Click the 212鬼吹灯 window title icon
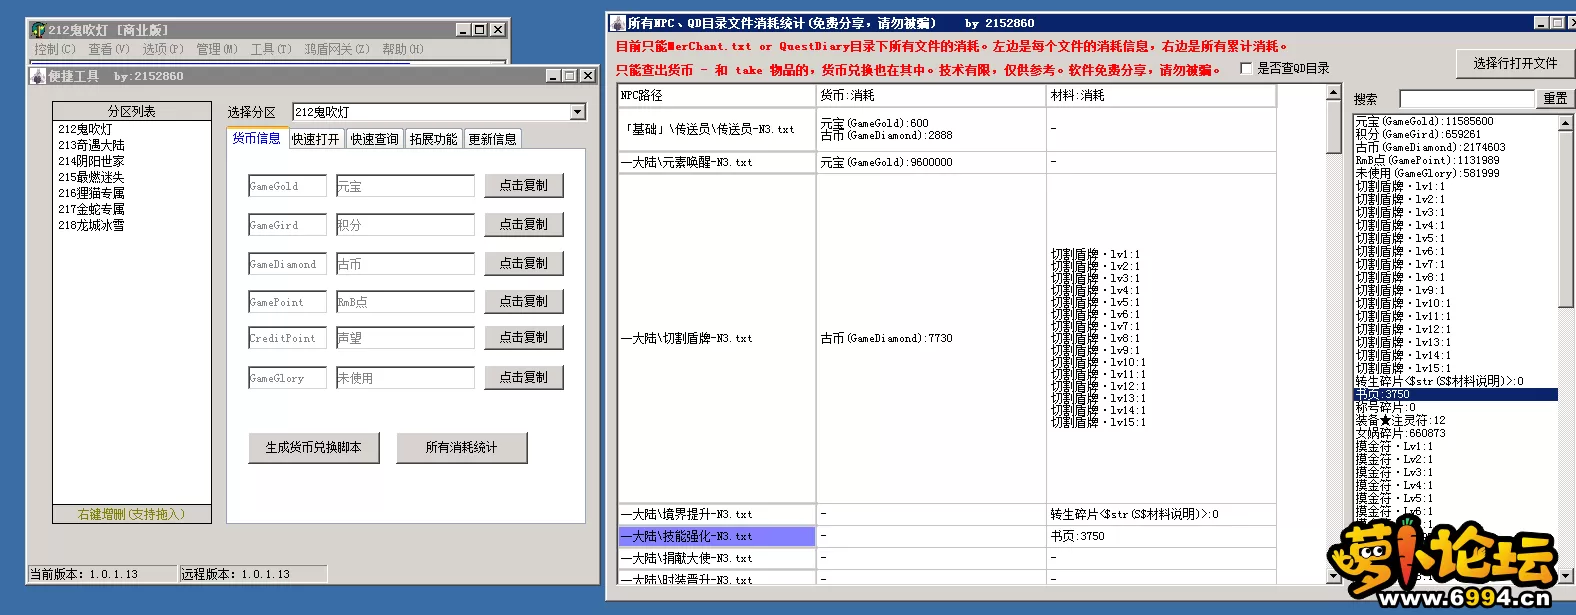Viewport: 1576px width, 615px height. tap(38, 30)
